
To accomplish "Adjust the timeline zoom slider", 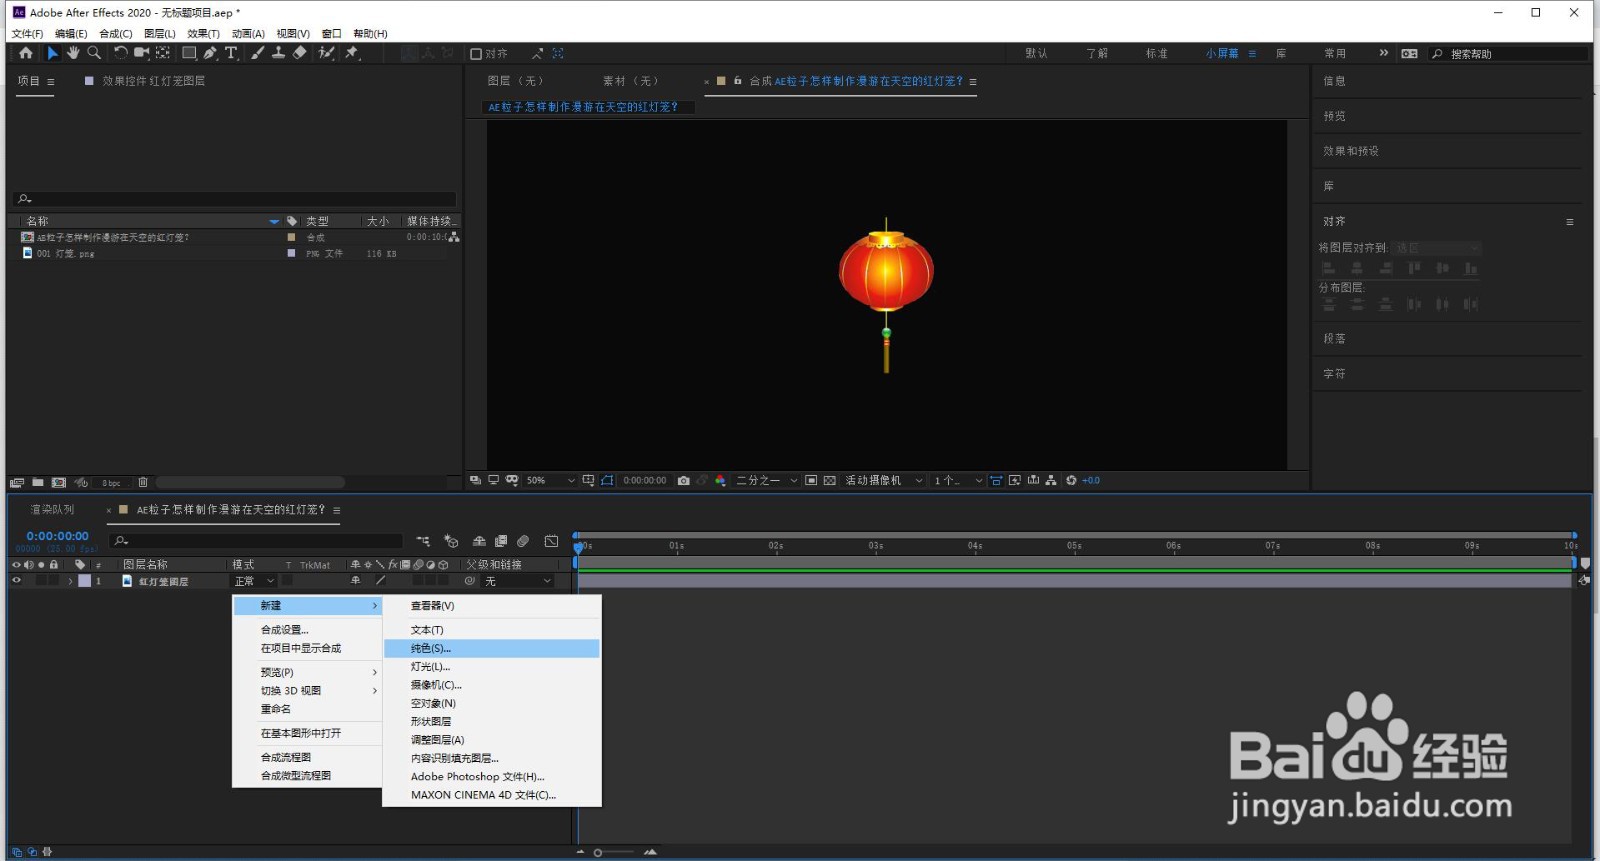I will pyautogui.click(x=614, y=853).
